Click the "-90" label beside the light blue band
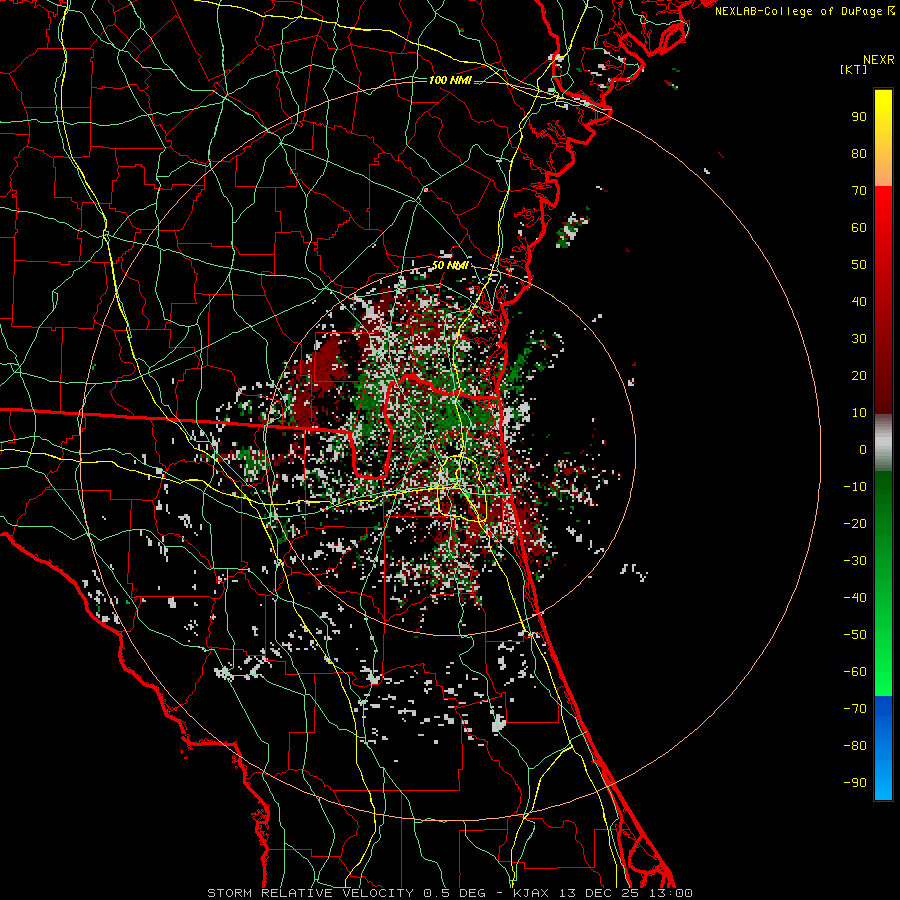 click(855, 783)
